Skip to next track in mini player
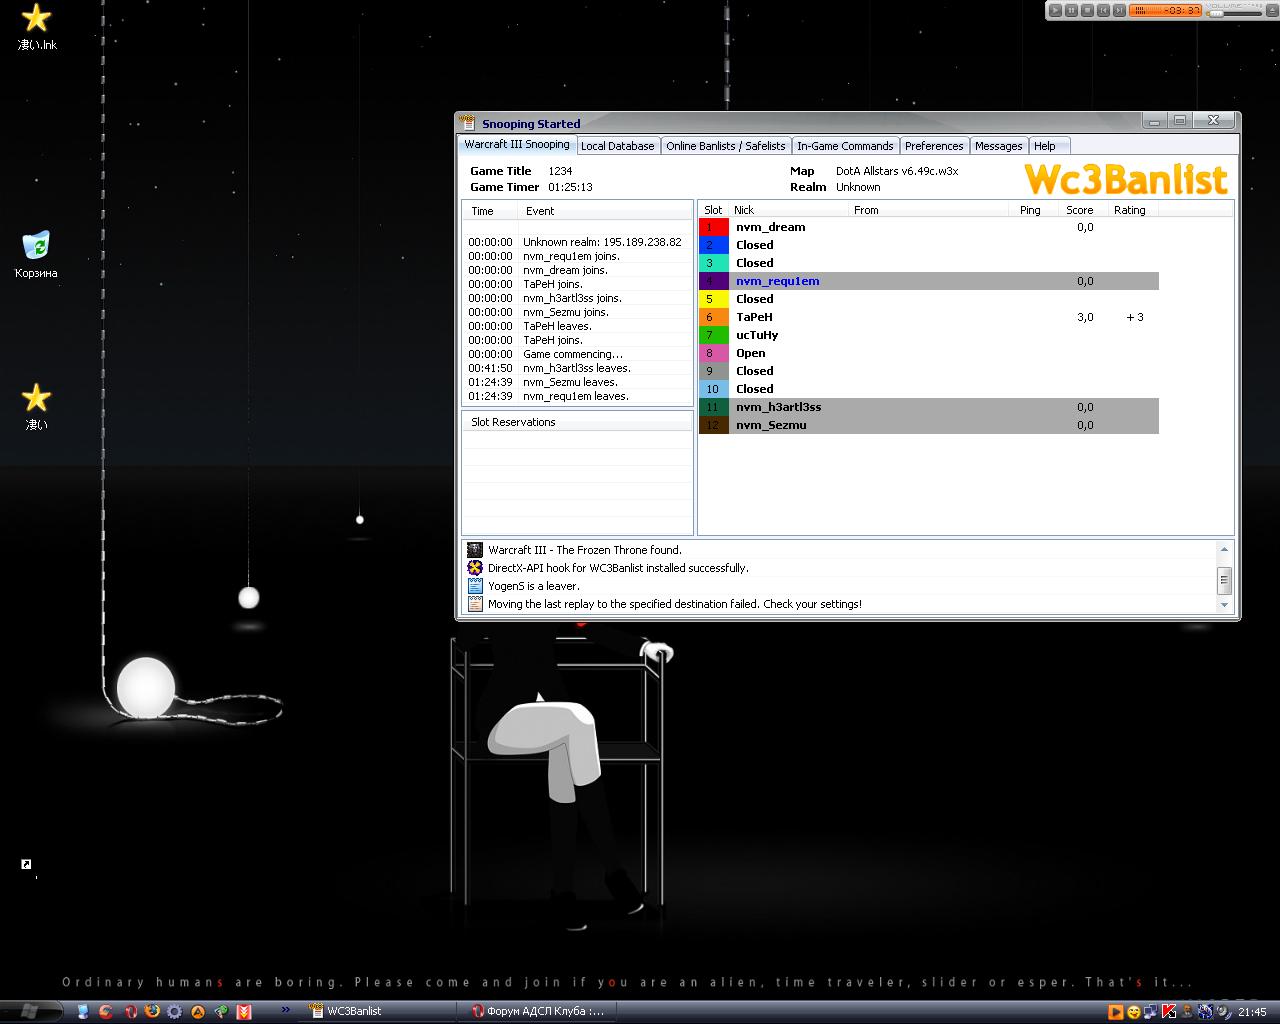The width and height of the screenshot is (1280, 1024). tap(1119, 10)
